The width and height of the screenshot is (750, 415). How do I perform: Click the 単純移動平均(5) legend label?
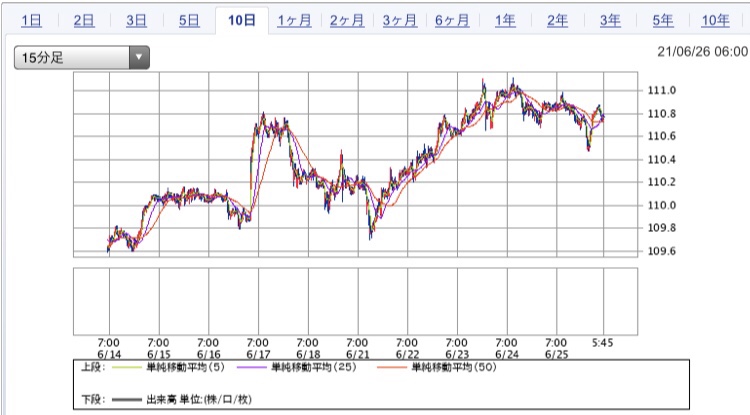point(185,367)
